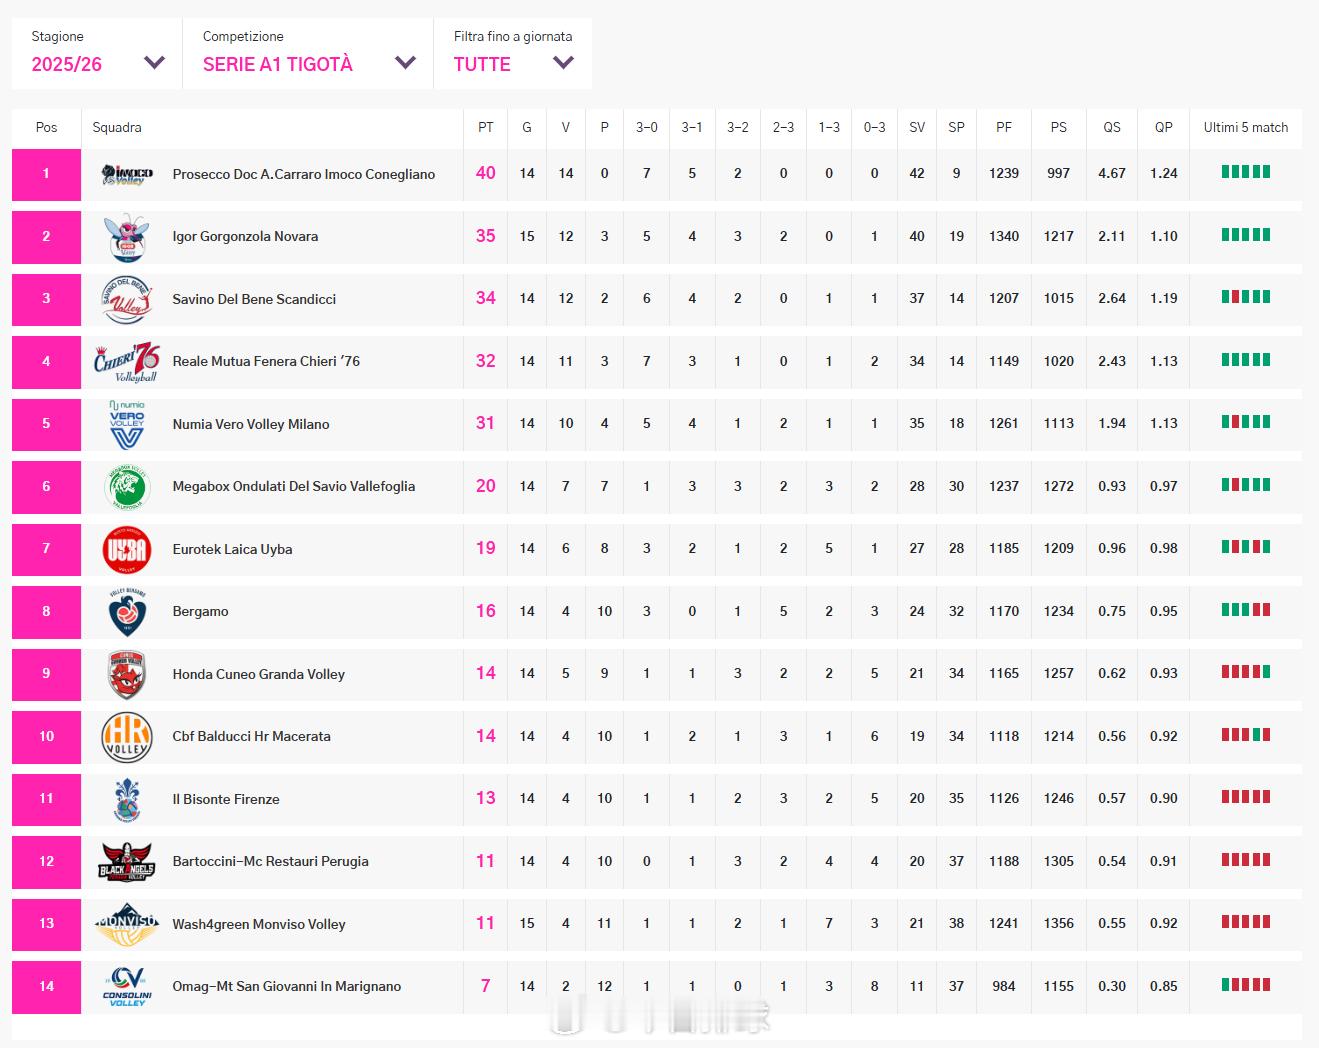1319x1048 pixels.
Task: Click the Black Angels Perugia logo
Action: coord(127,862)
